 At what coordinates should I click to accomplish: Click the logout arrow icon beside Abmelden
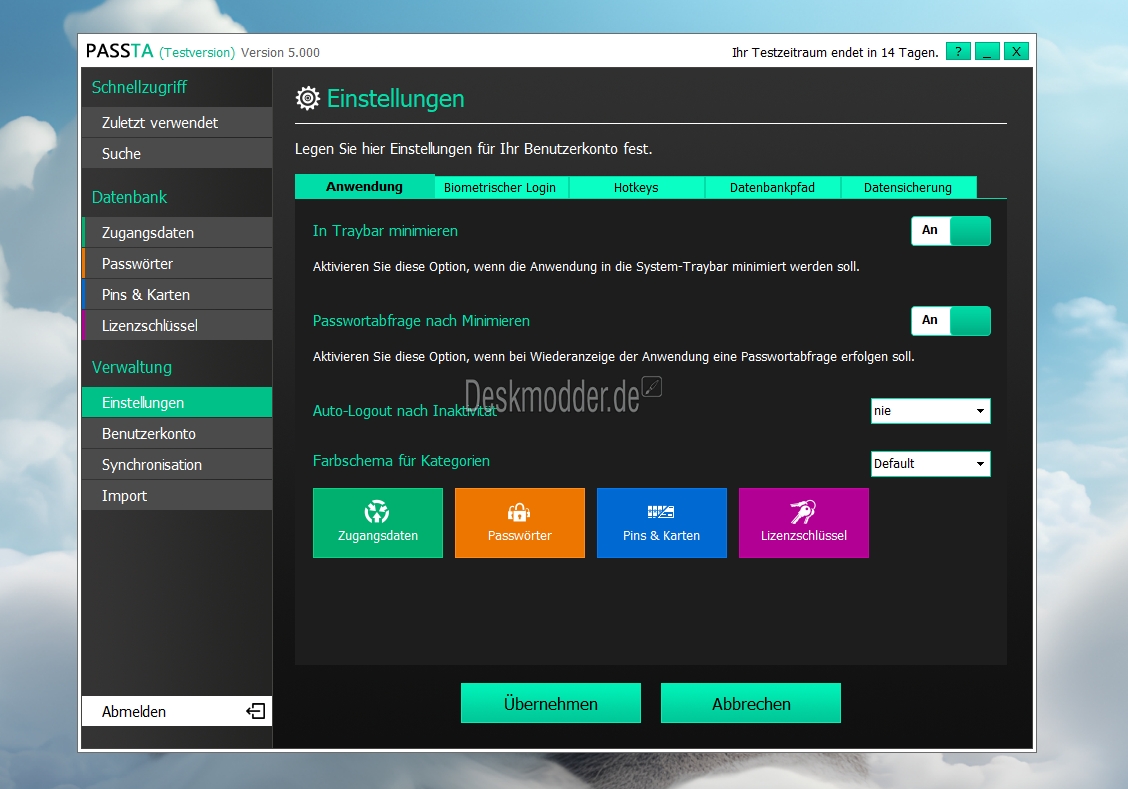point(256,711)
